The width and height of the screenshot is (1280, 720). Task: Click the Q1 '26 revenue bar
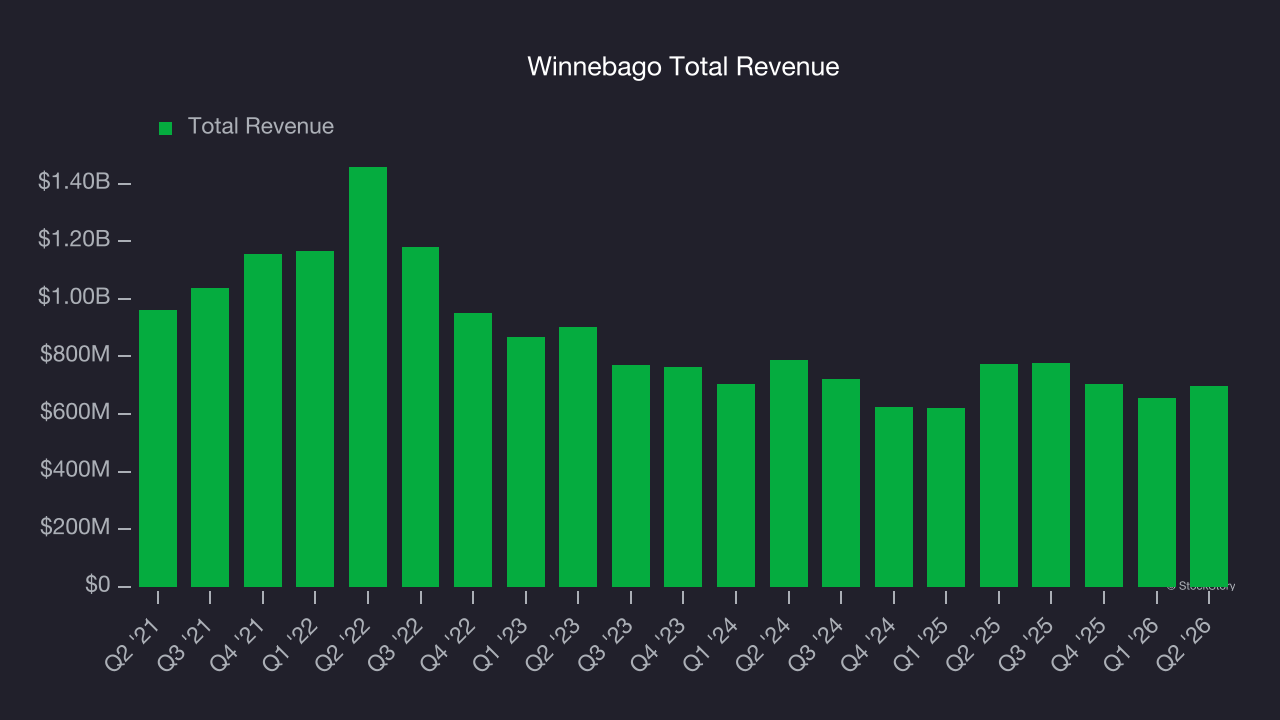(x=1157, y=492)
